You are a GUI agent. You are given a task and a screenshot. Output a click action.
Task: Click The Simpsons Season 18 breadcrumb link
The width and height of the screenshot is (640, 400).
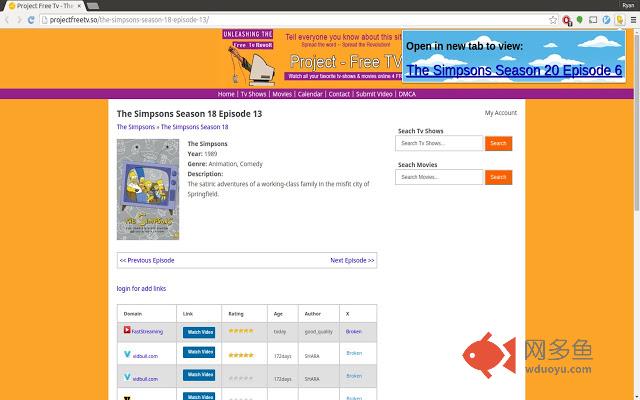point(194,127)
